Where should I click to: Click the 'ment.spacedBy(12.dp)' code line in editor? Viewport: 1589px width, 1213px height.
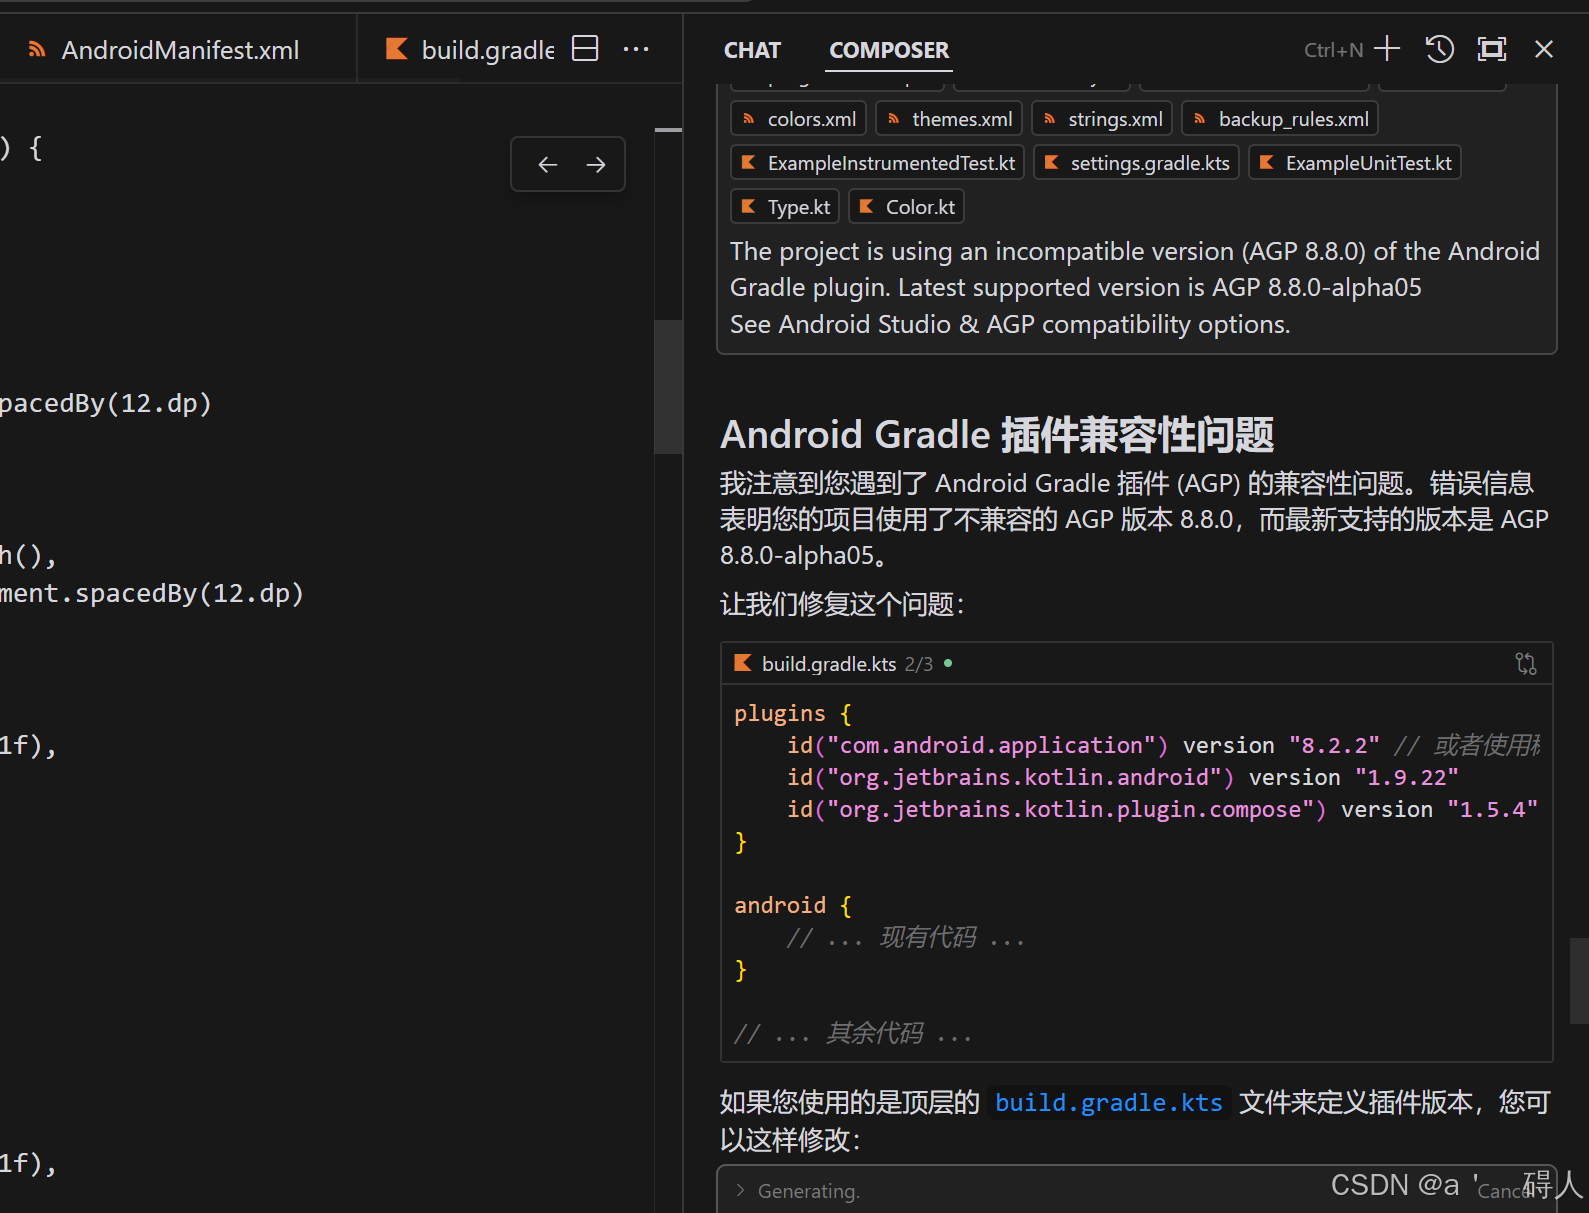(x=151, y=593)
